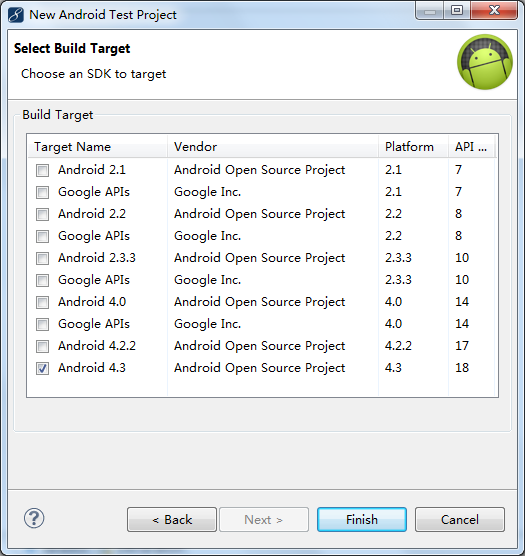Click the Android robot logo icon
The height and width of the screenshot is (556, 525).
coord(485,62)
